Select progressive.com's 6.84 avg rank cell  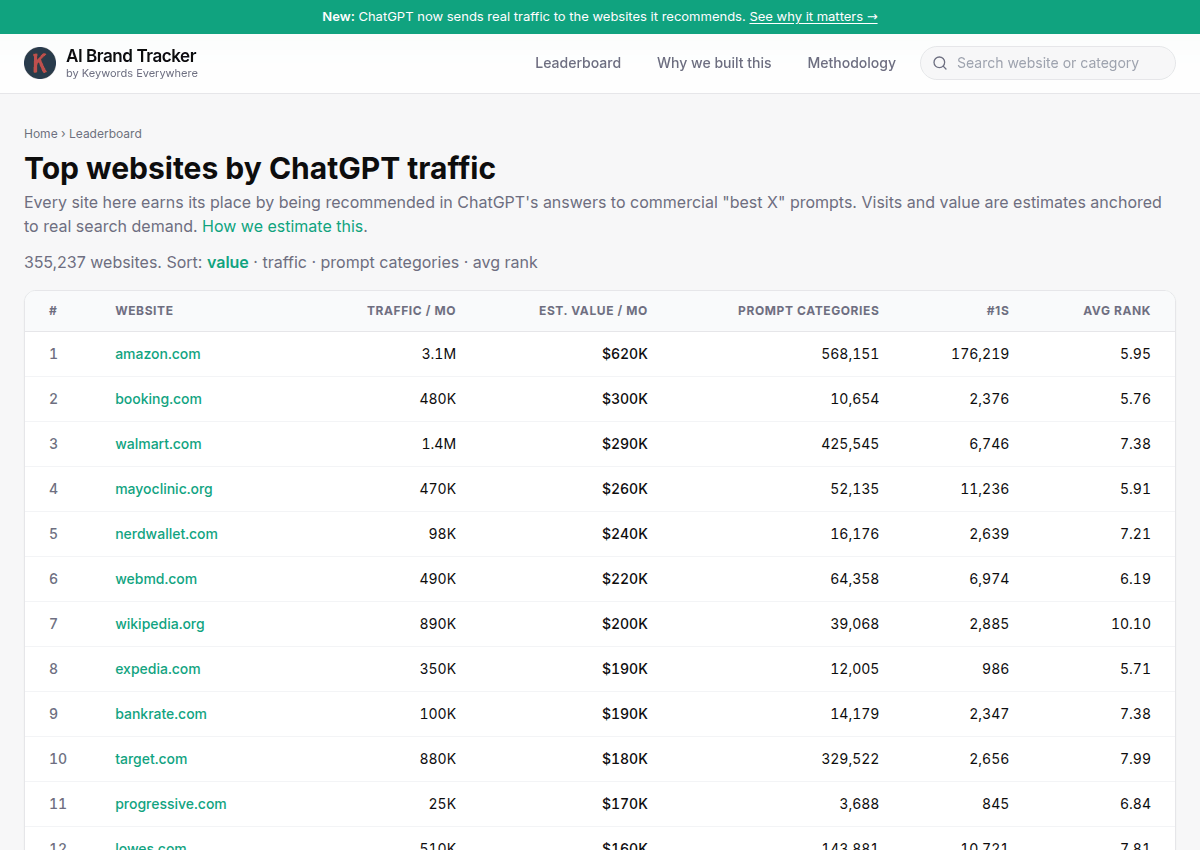(1136, 804)
